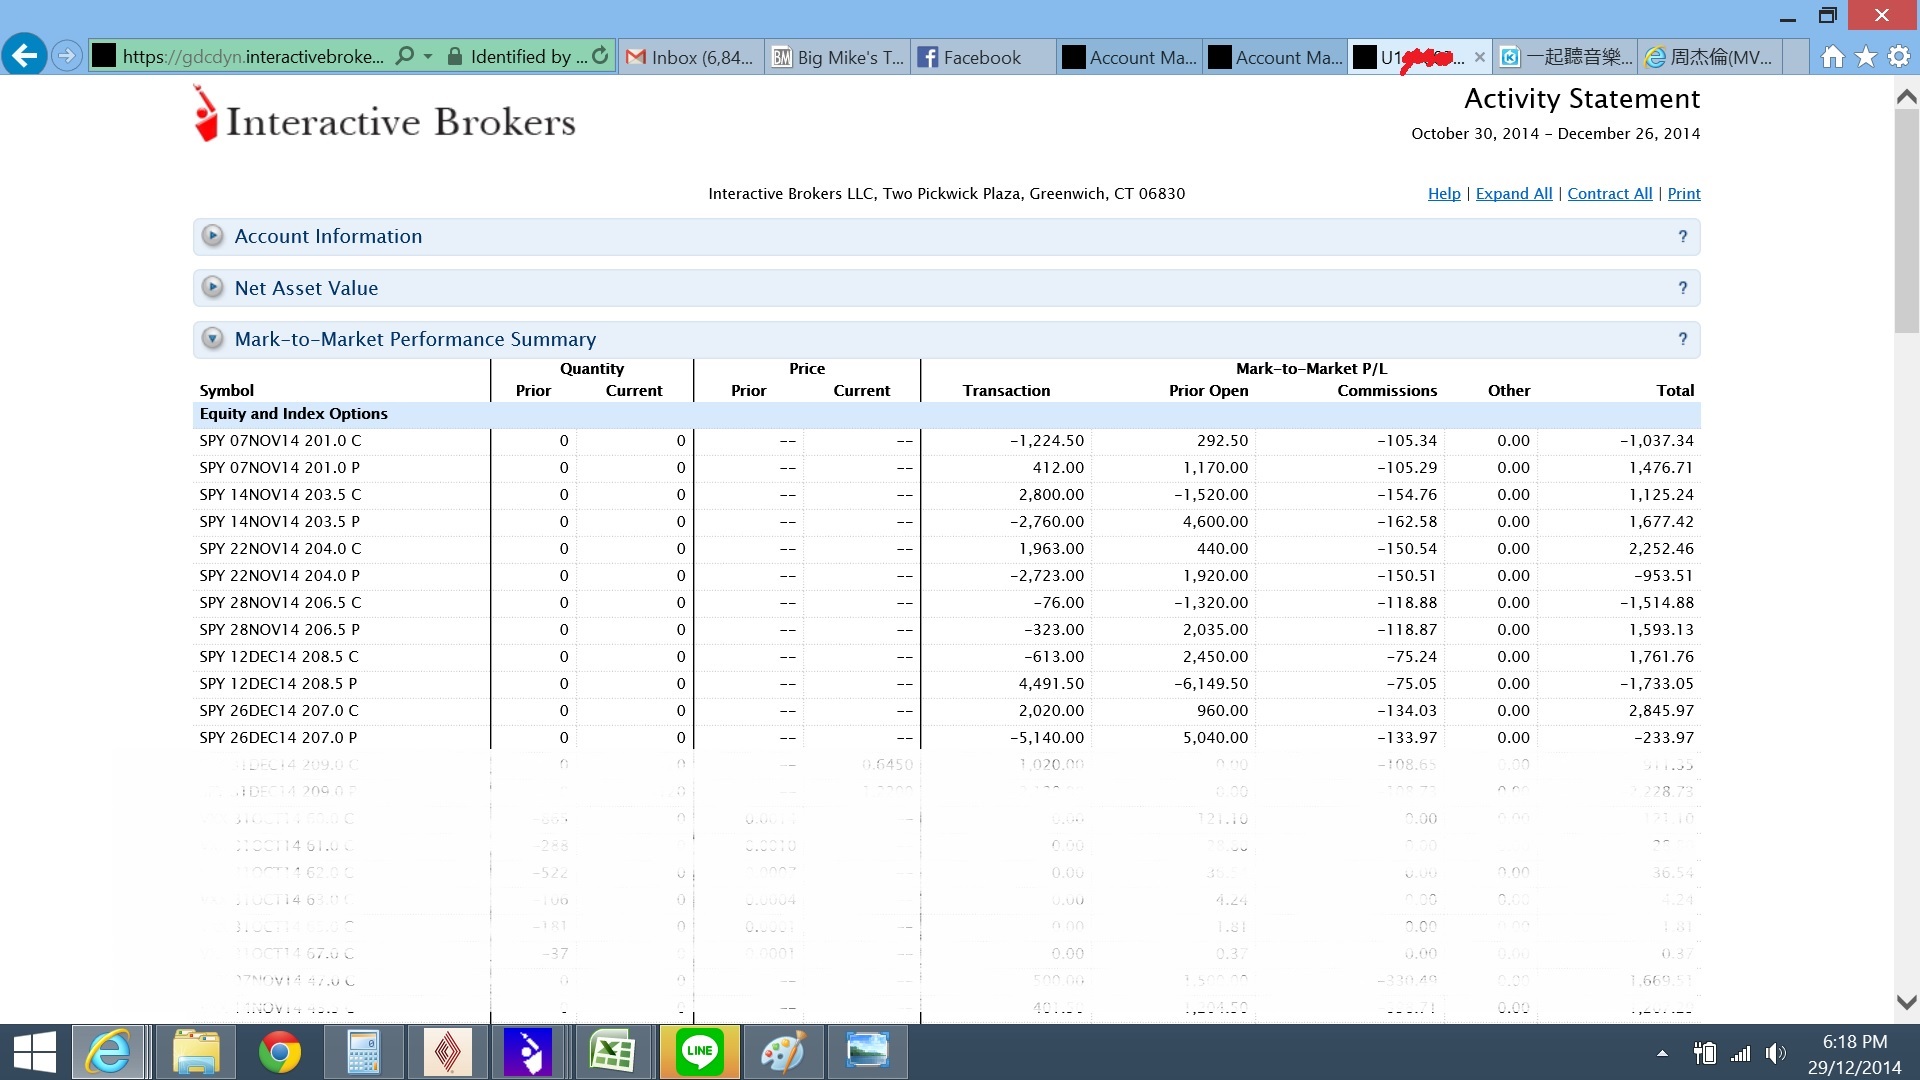Open help for Net Asset Value section
This screenshot has width=1920, height=1080.
(1683, 288)
